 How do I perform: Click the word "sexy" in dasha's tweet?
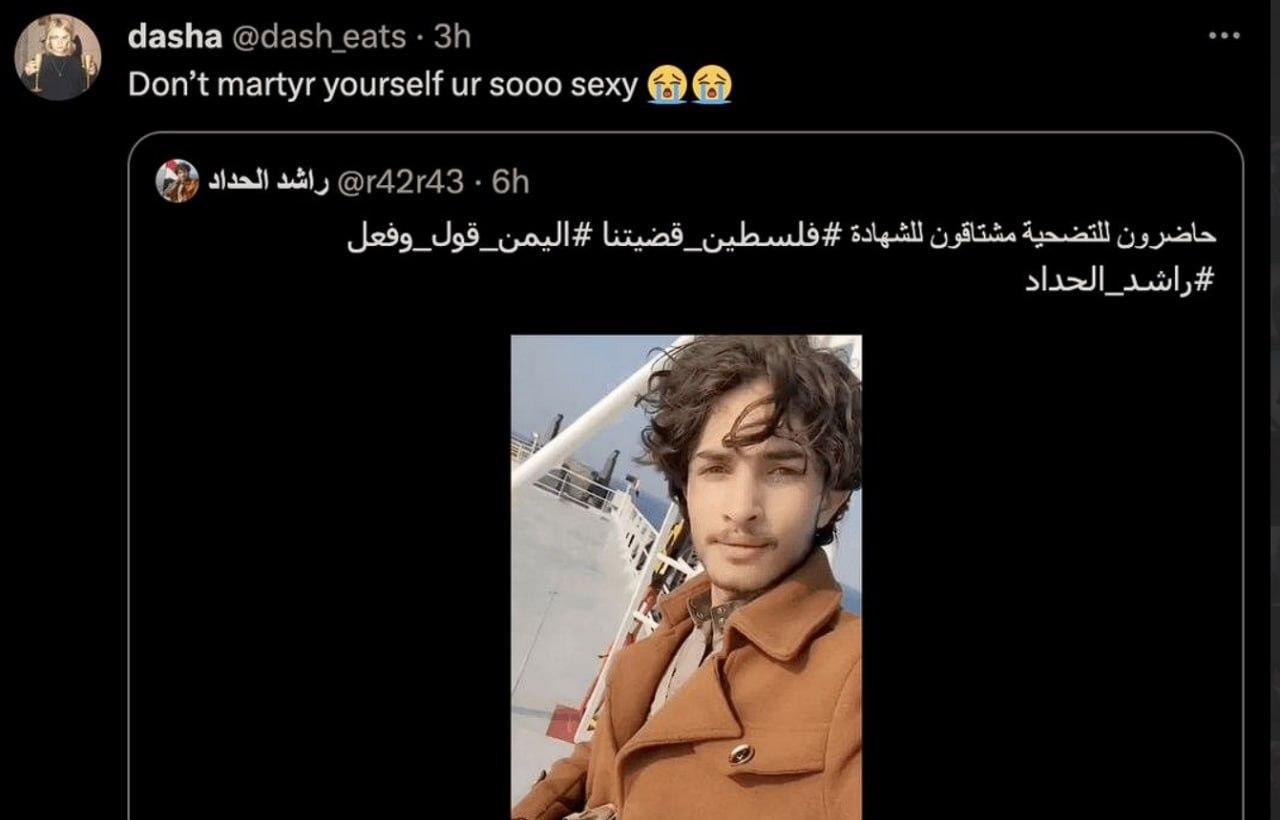click(x=603, y=86)
